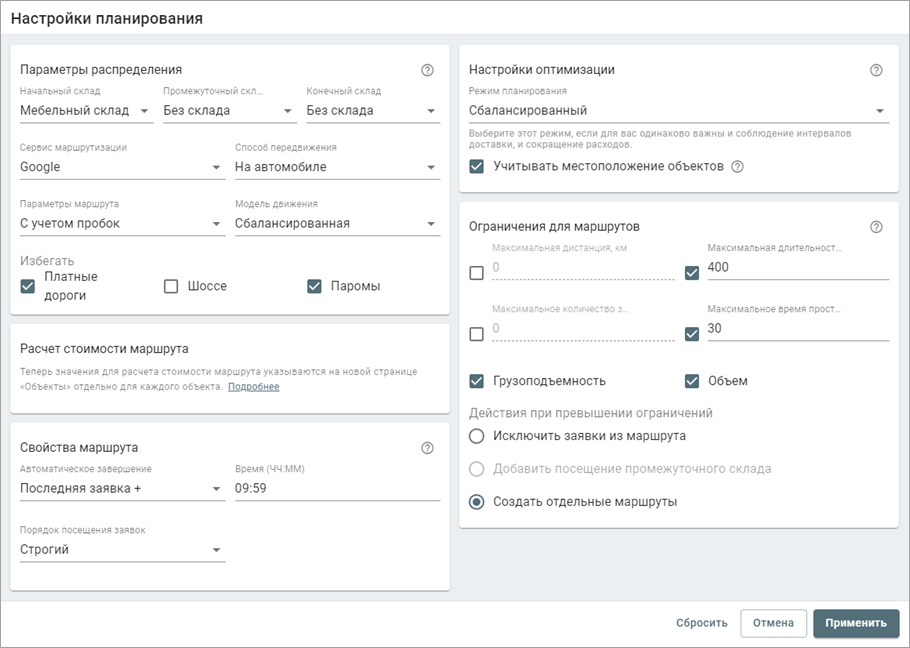Open help for Параметры распределения panel

[428, 70]
